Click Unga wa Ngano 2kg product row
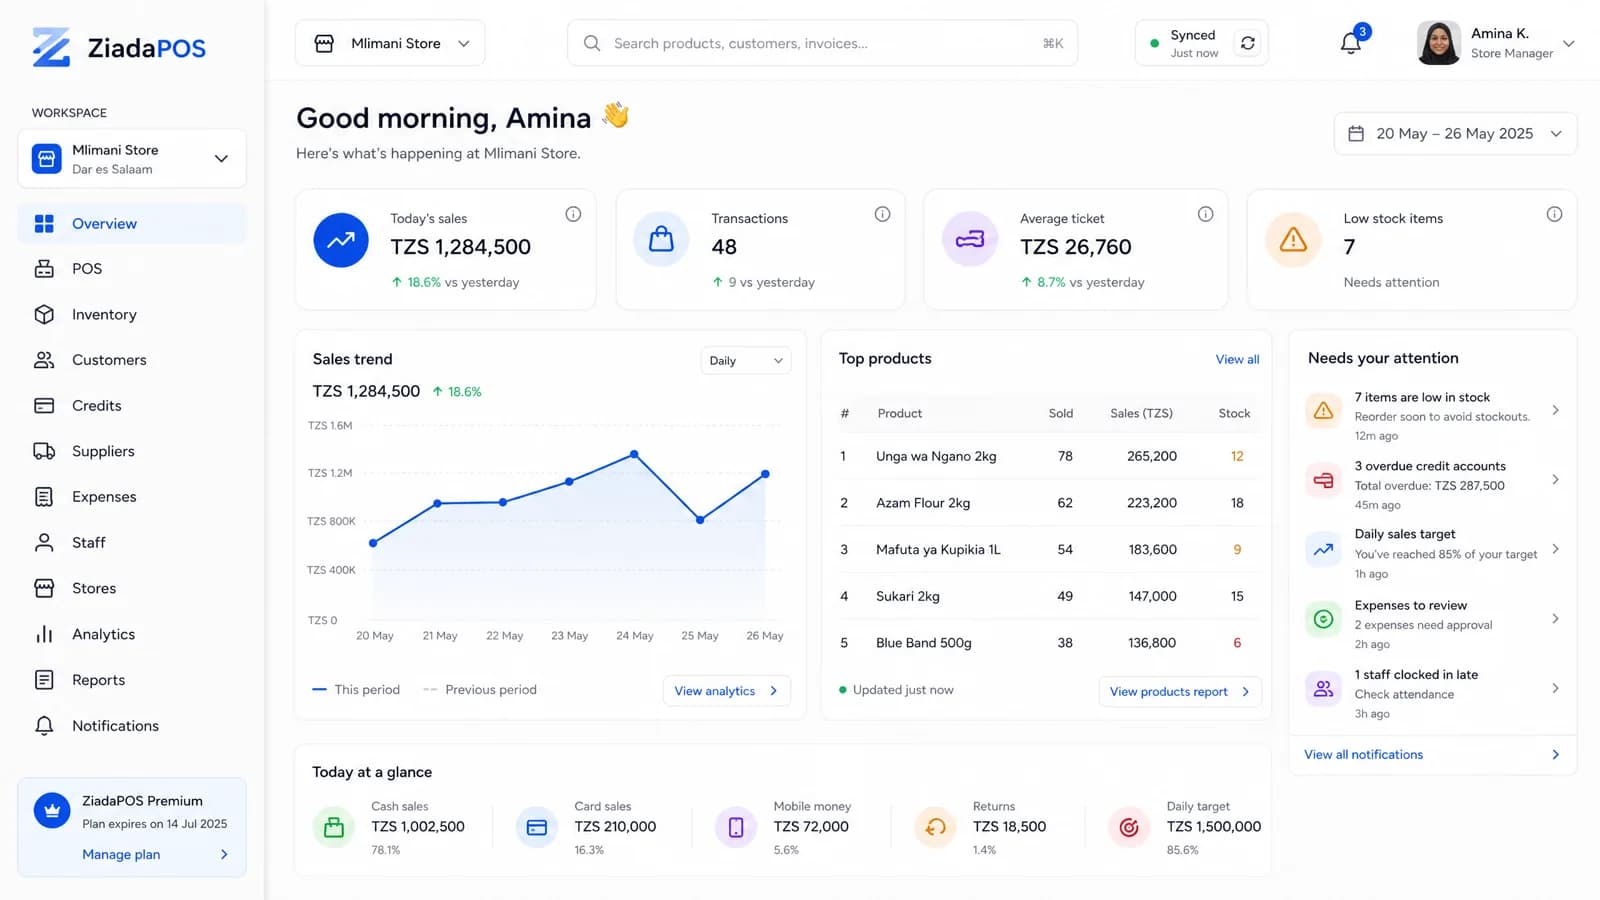 pos(1046,457)
